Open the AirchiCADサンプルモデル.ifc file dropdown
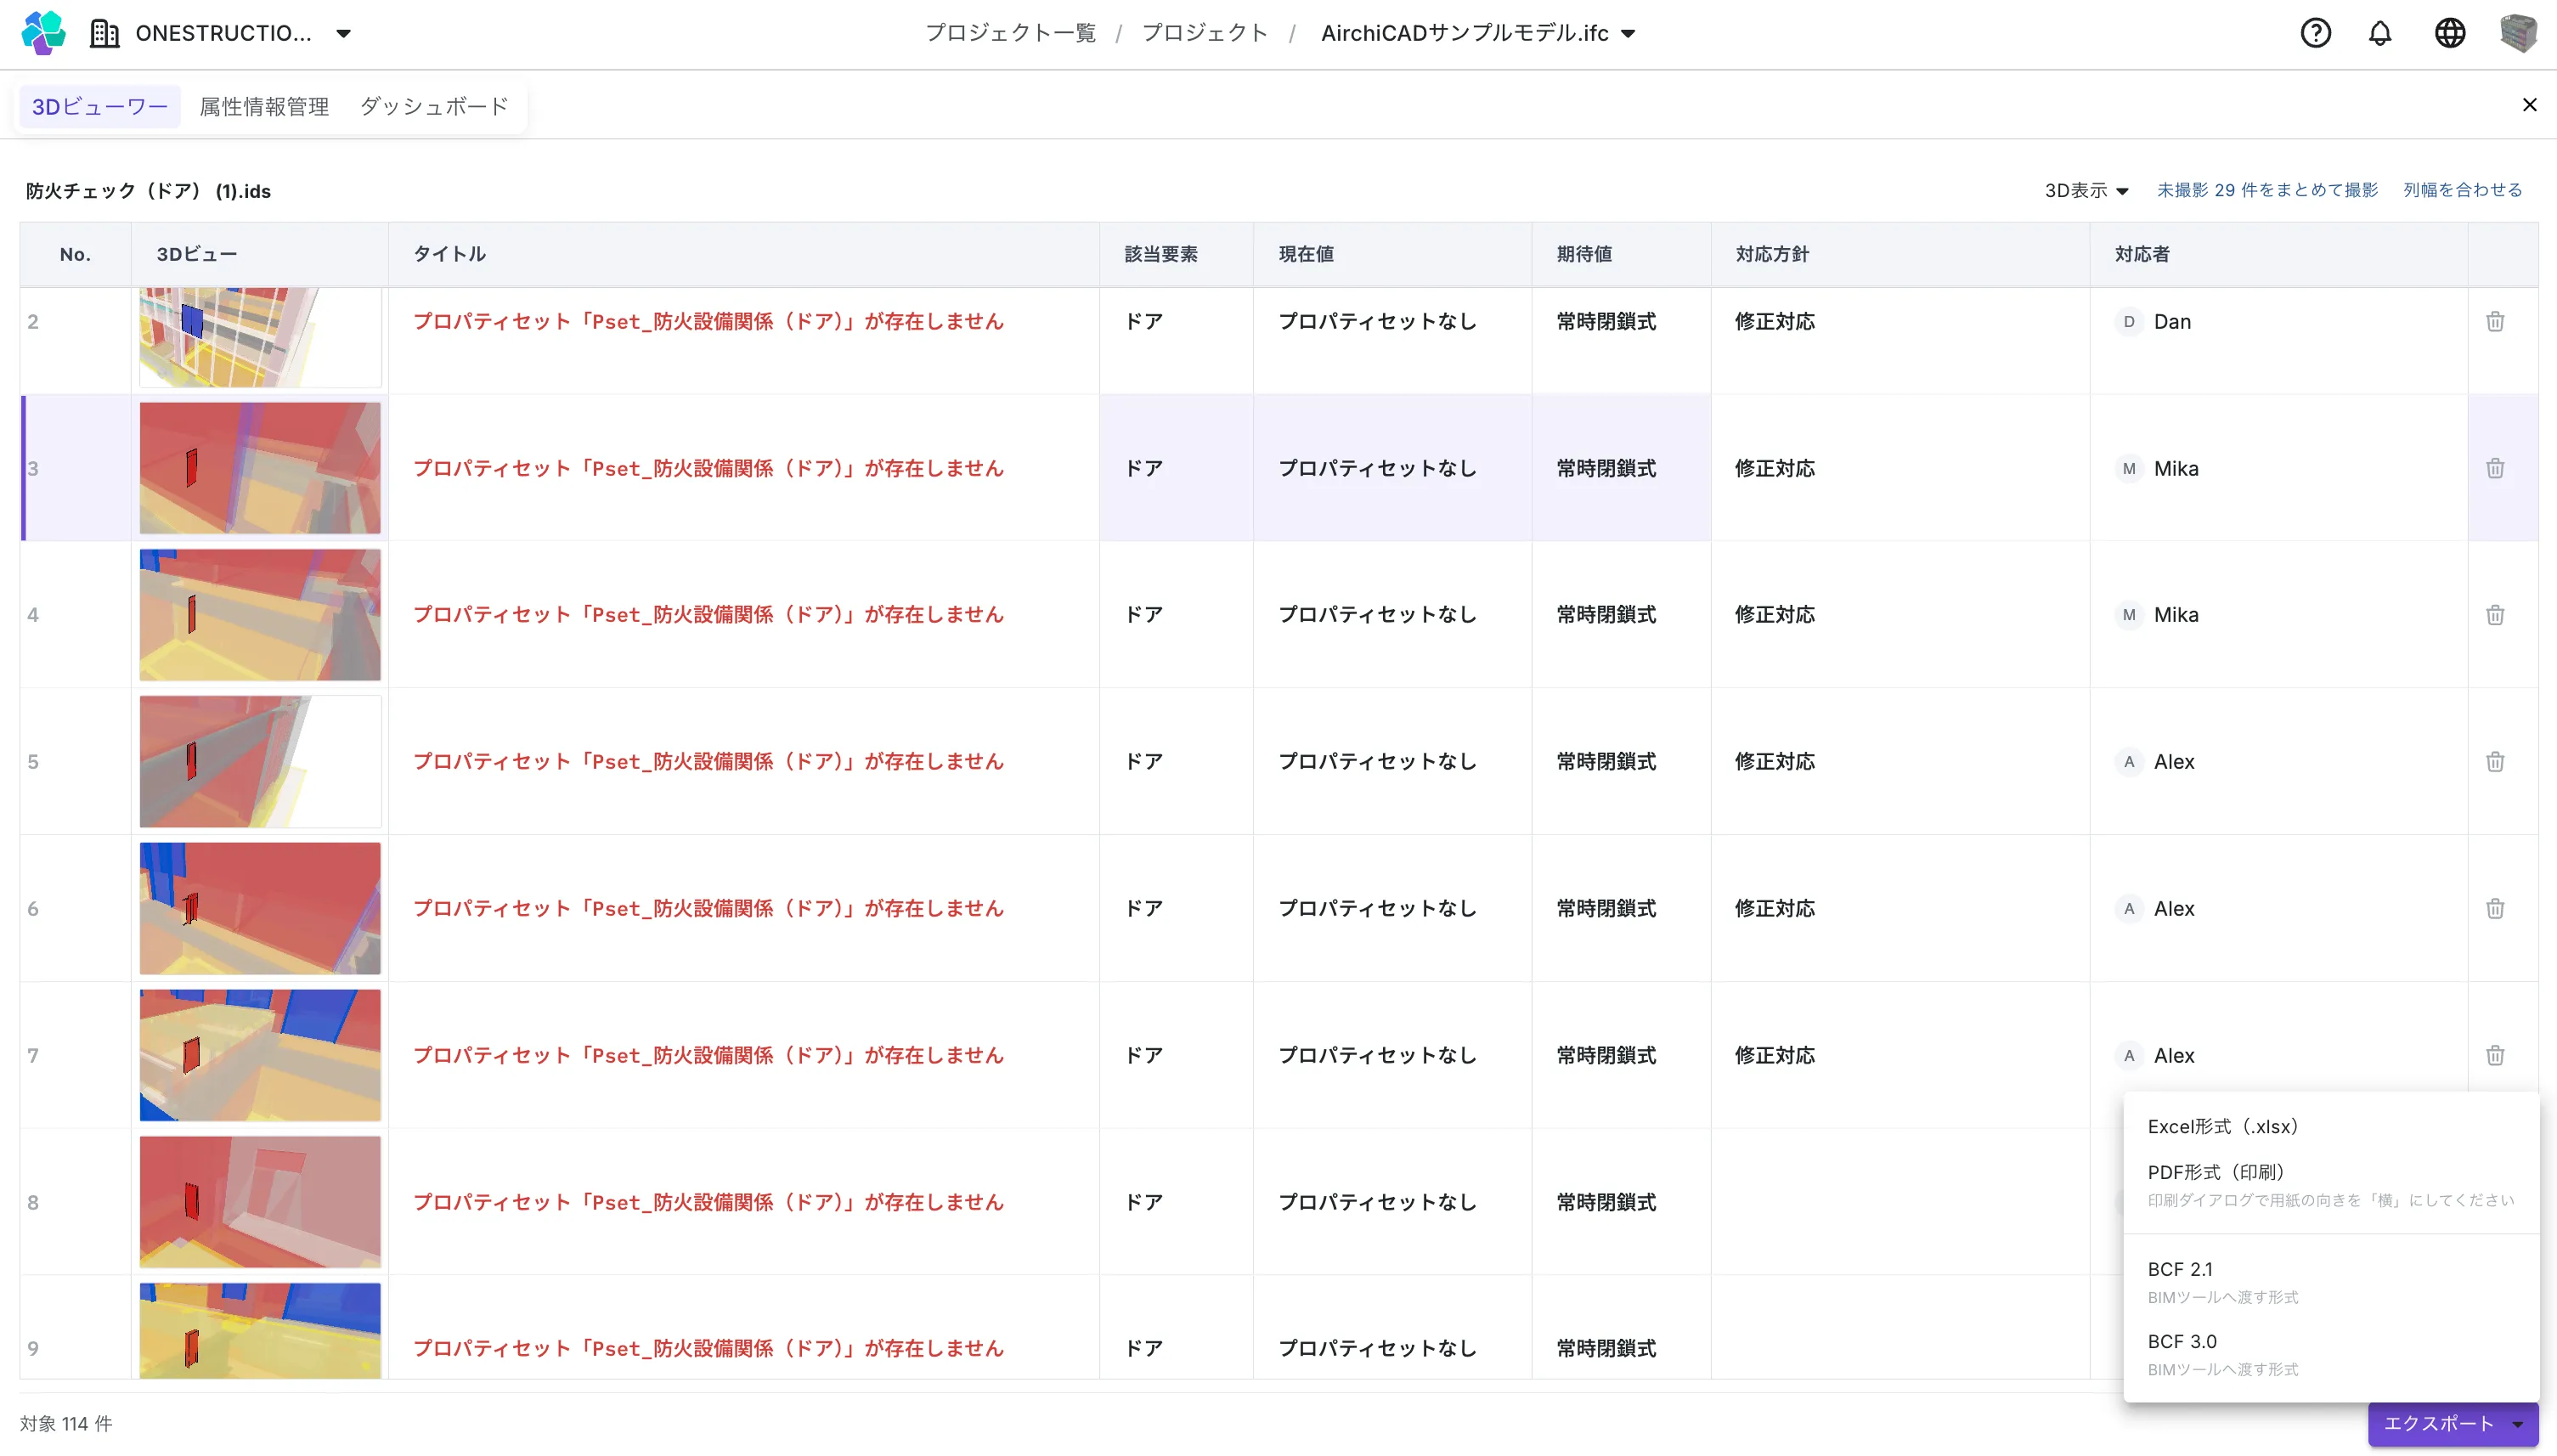The width and height of the screenshot is (2557, 1456). click(x=1628, y=33)
